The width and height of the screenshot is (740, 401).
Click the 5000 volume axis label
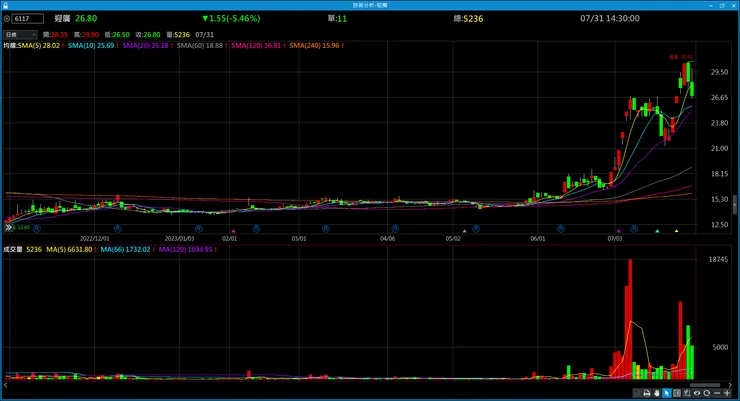tap(720, 347)
